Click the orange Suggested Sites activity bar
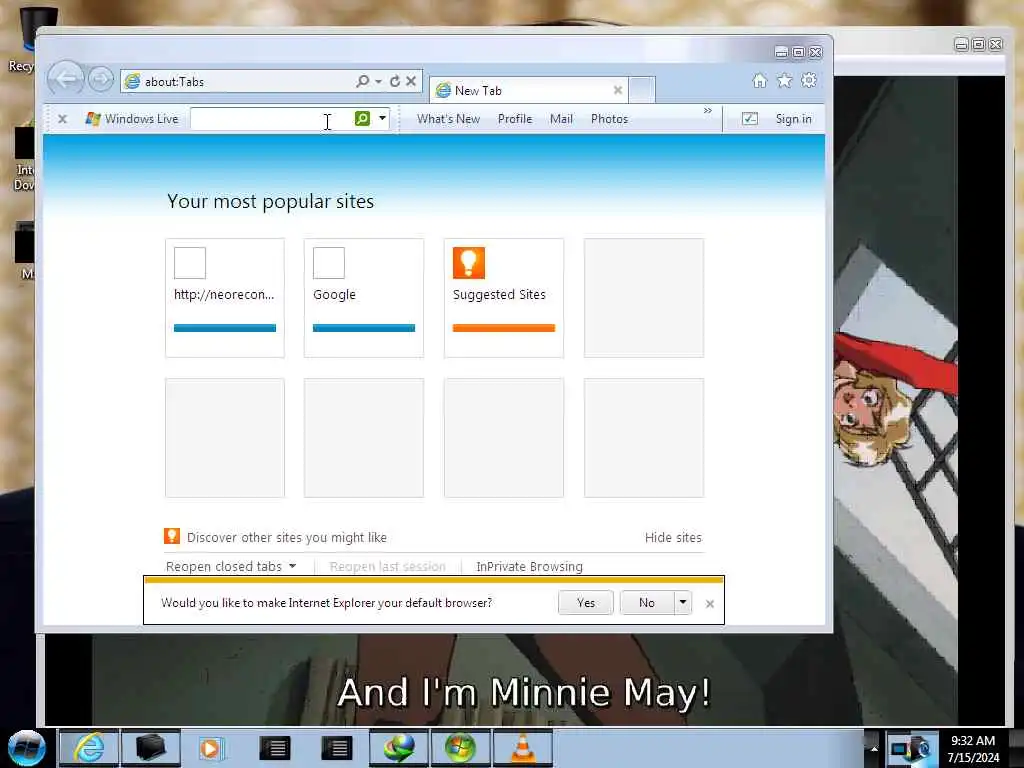 pyautogui.click(x=504, y=328)
